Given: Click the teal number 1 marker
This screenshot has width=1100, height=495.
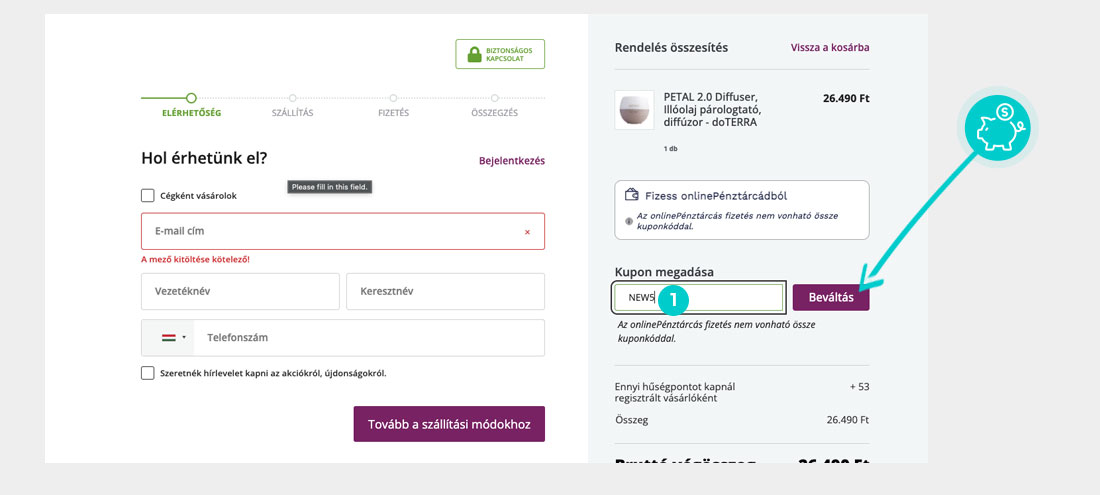Looking at the screenshot, I should pyautogui.click(x=673, y=298).
